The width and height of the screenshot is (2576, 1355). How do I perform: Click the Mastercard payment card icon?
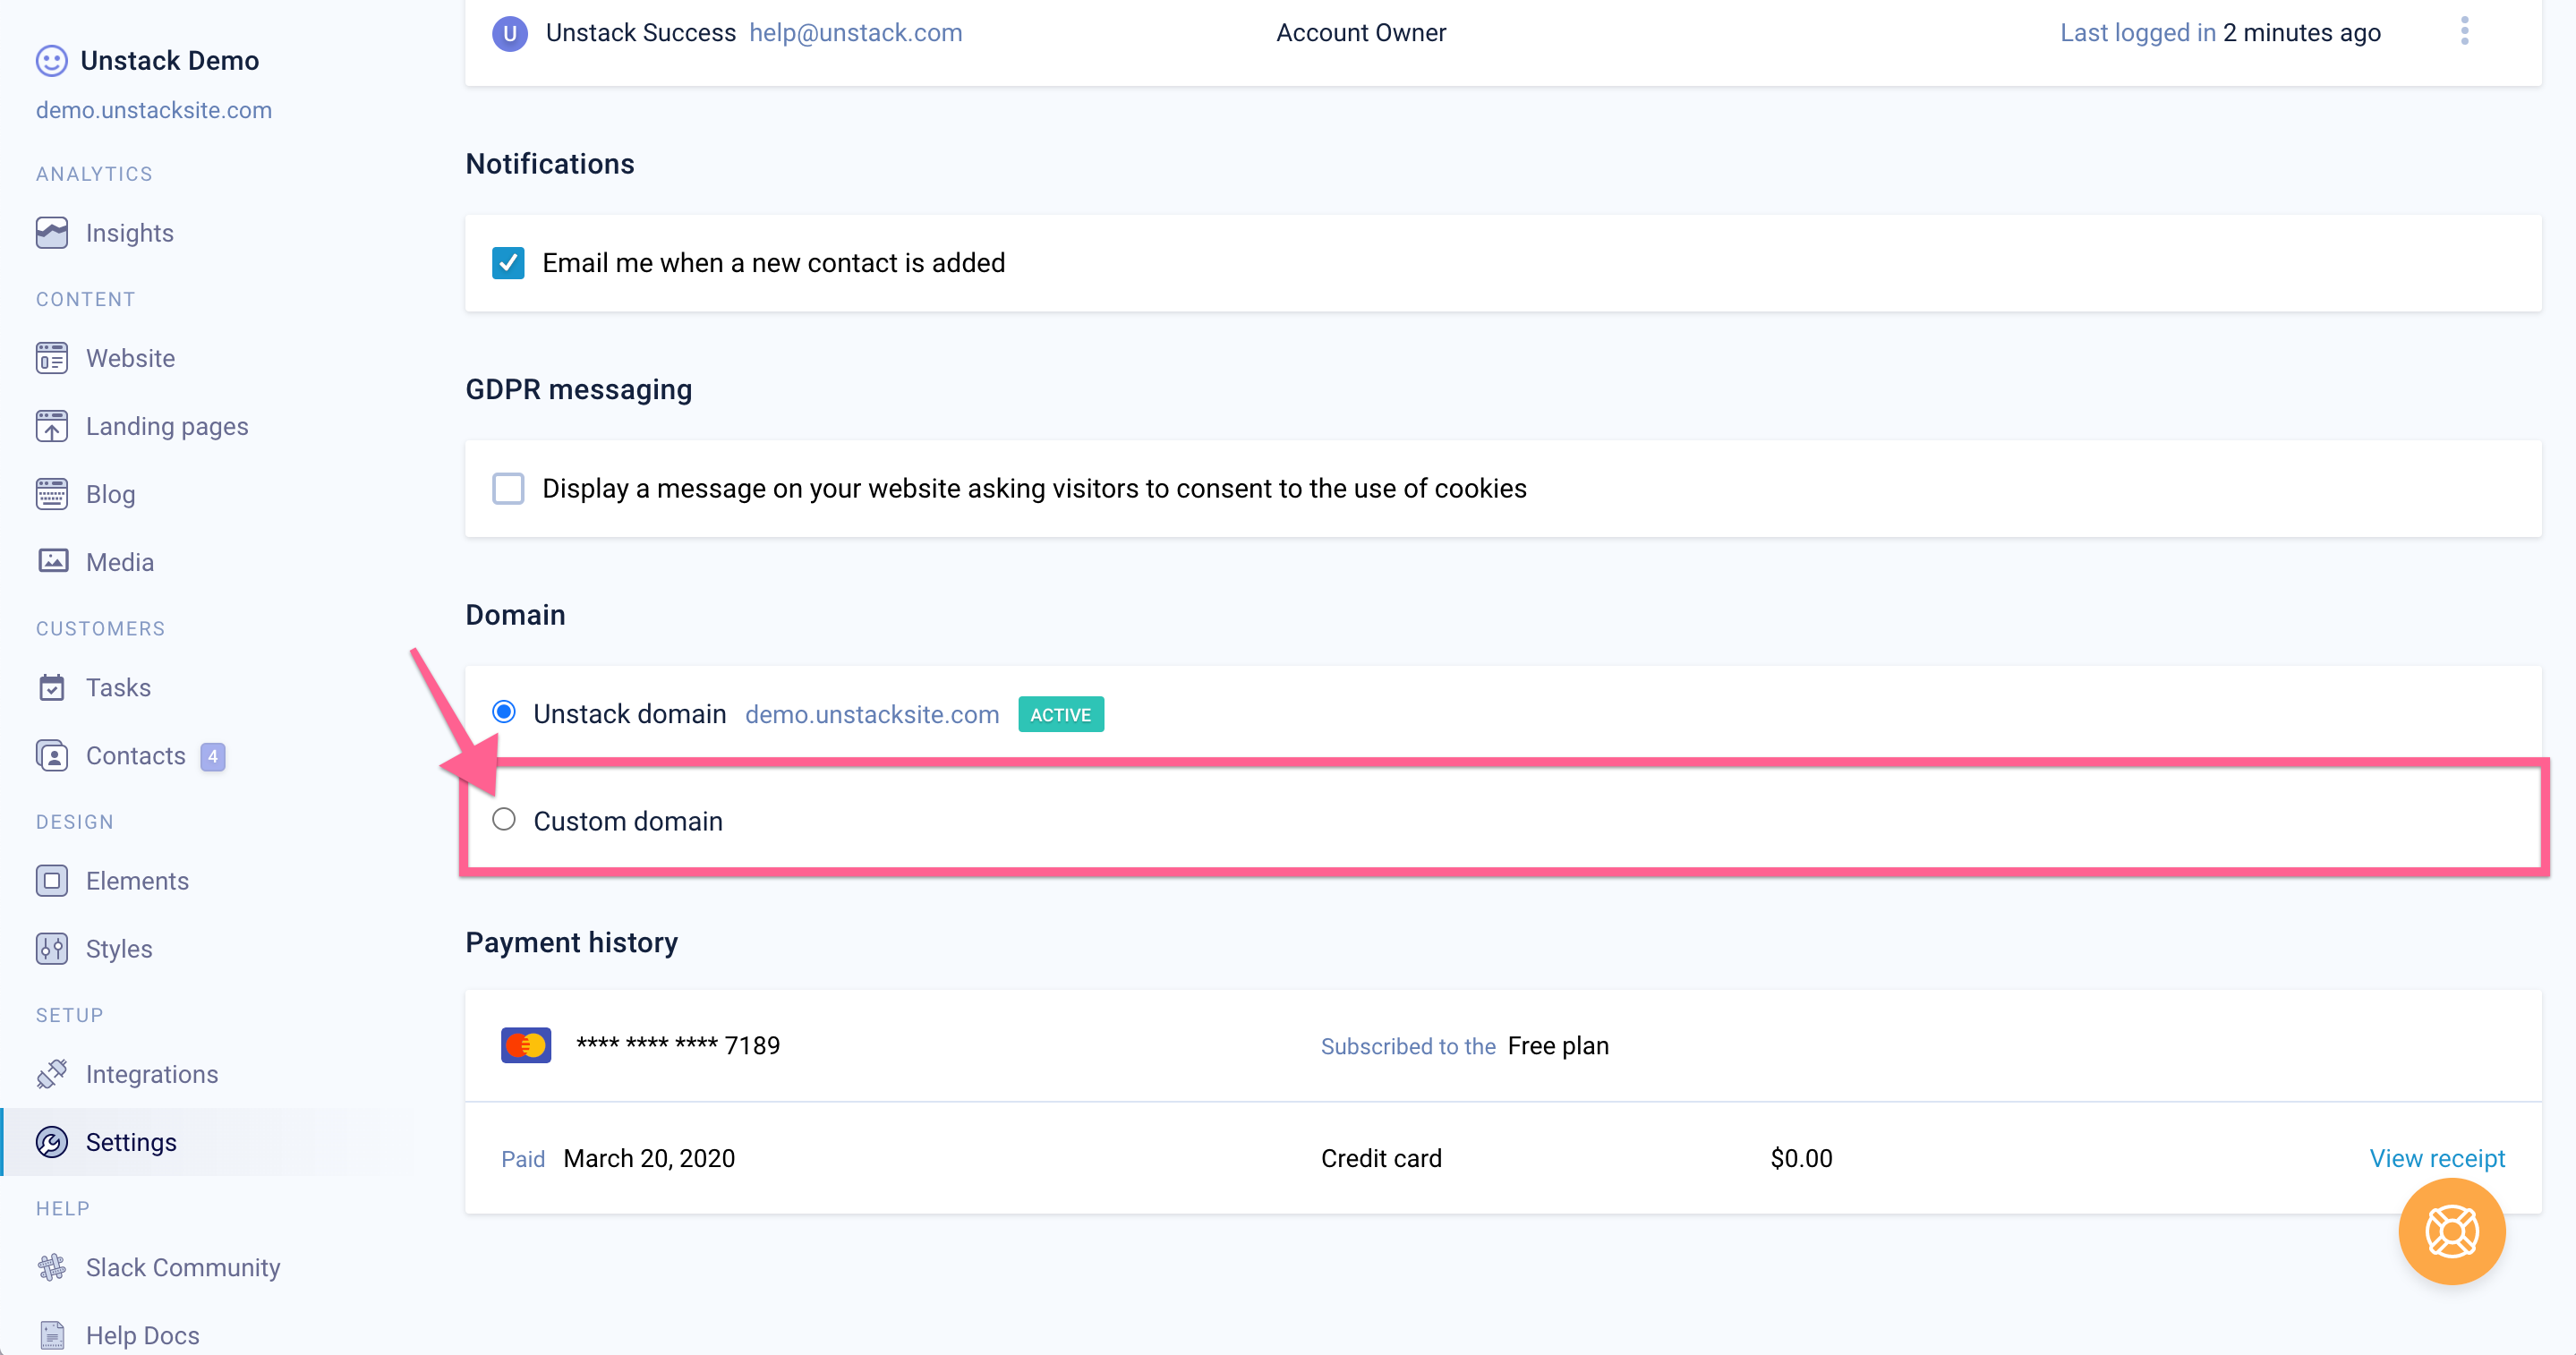[526, 1046]
